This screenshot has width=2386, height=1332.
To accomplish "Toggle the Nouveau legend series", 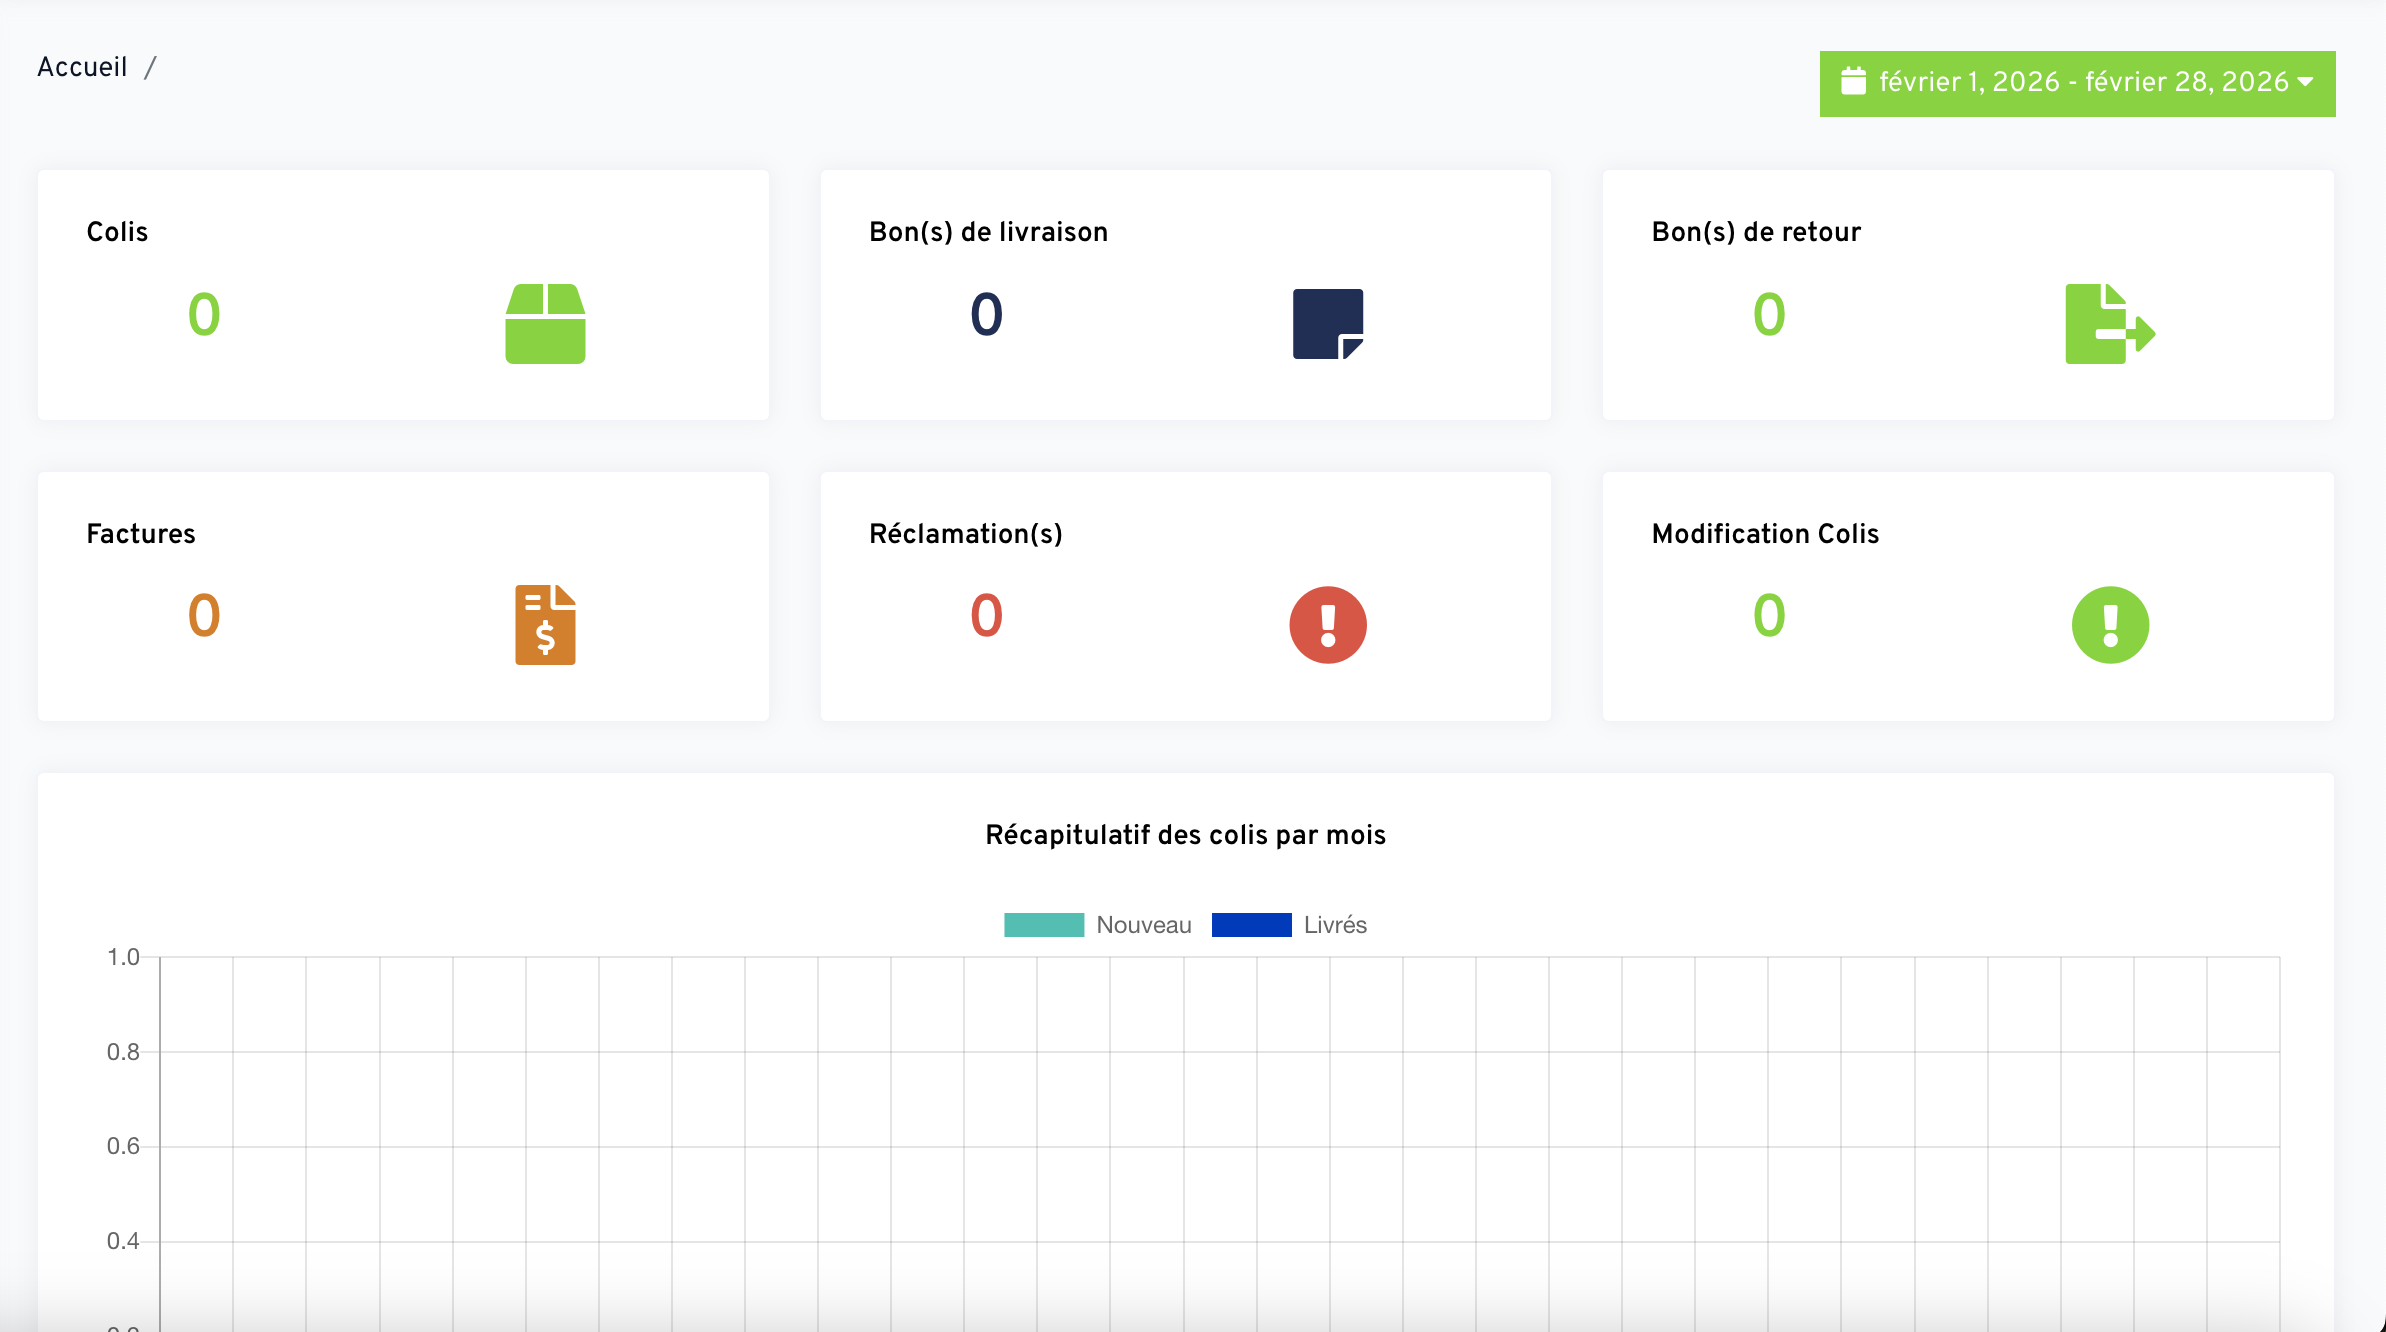I will (1143, 925).
